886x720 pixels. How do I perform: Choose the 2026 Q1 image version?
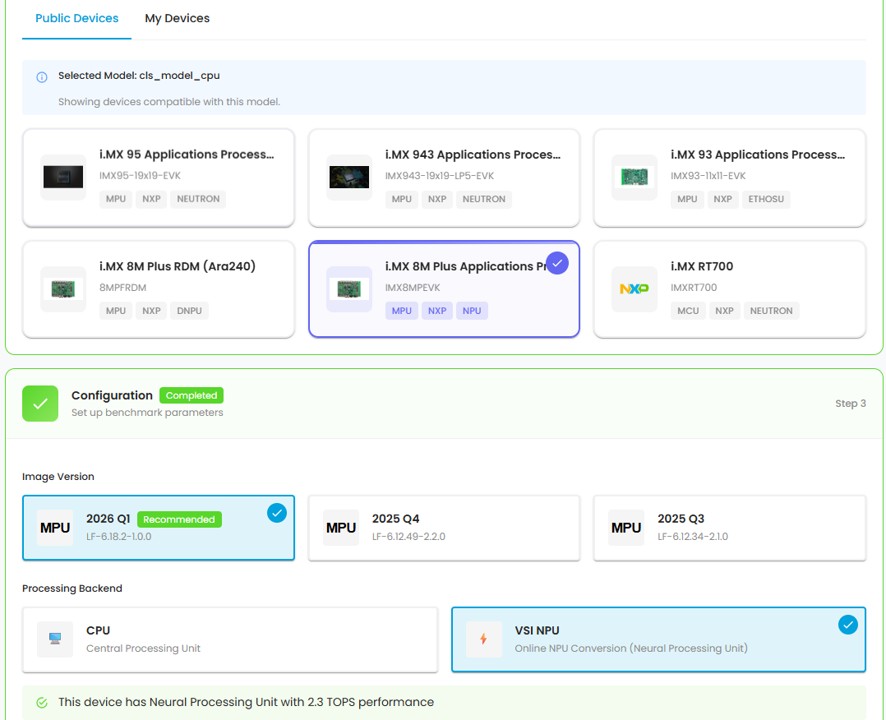[x=158, y=528]
